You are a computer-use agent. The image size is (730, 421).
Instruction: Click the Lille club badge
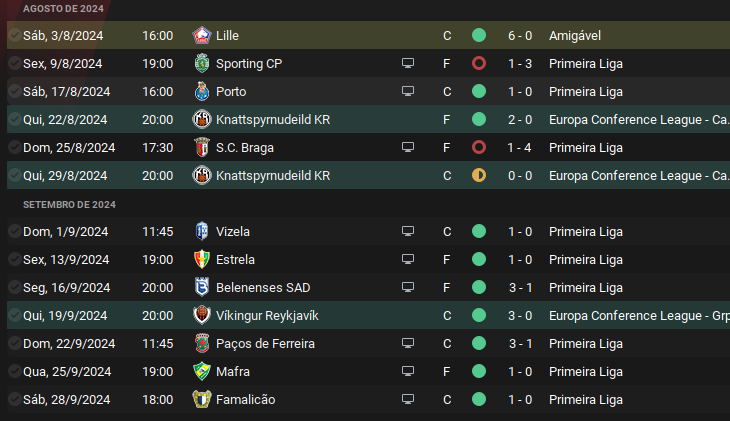coord(202,35)
